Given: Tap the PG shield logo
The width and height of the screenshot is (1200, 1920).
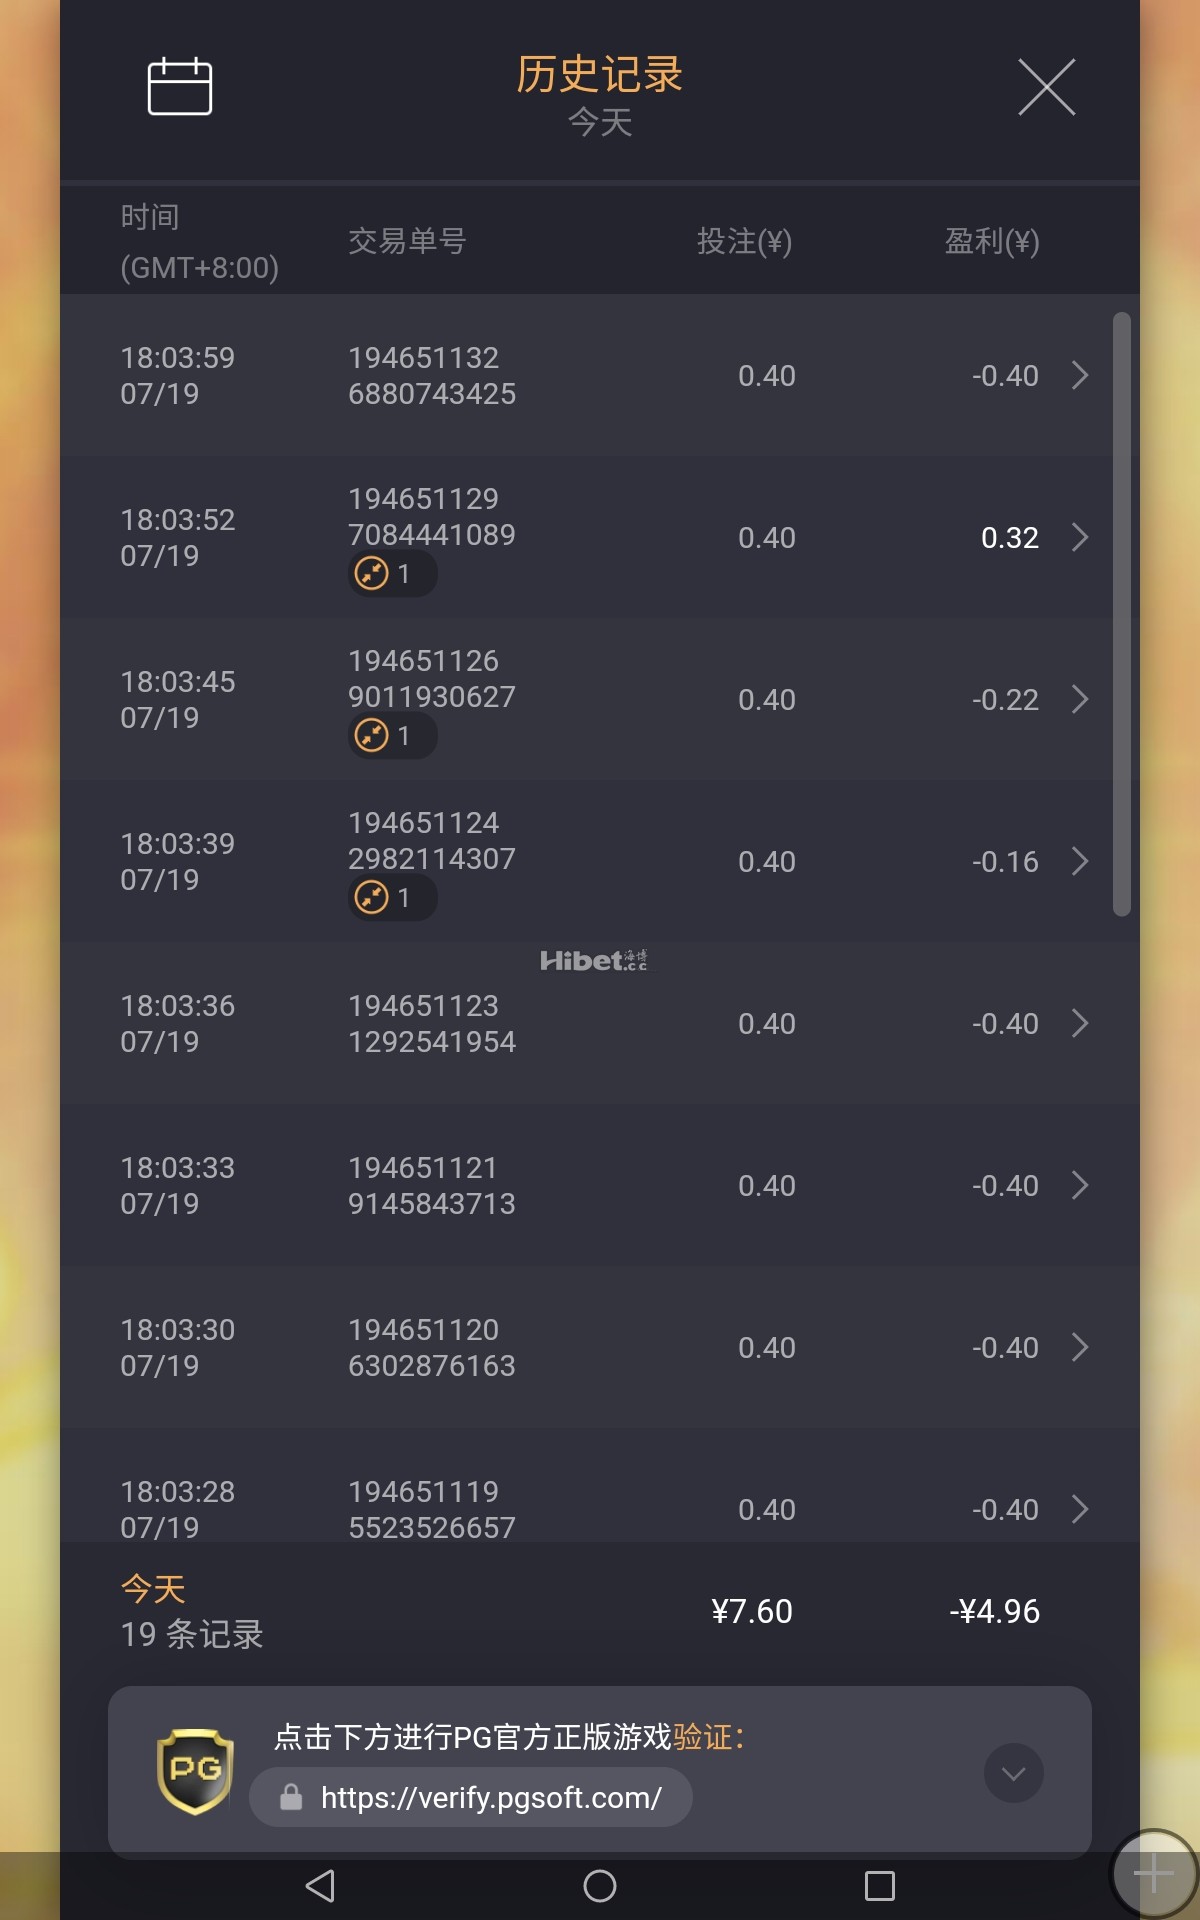Looking at the screenshot, I should pyautogui.click(x=196, y=1771).
